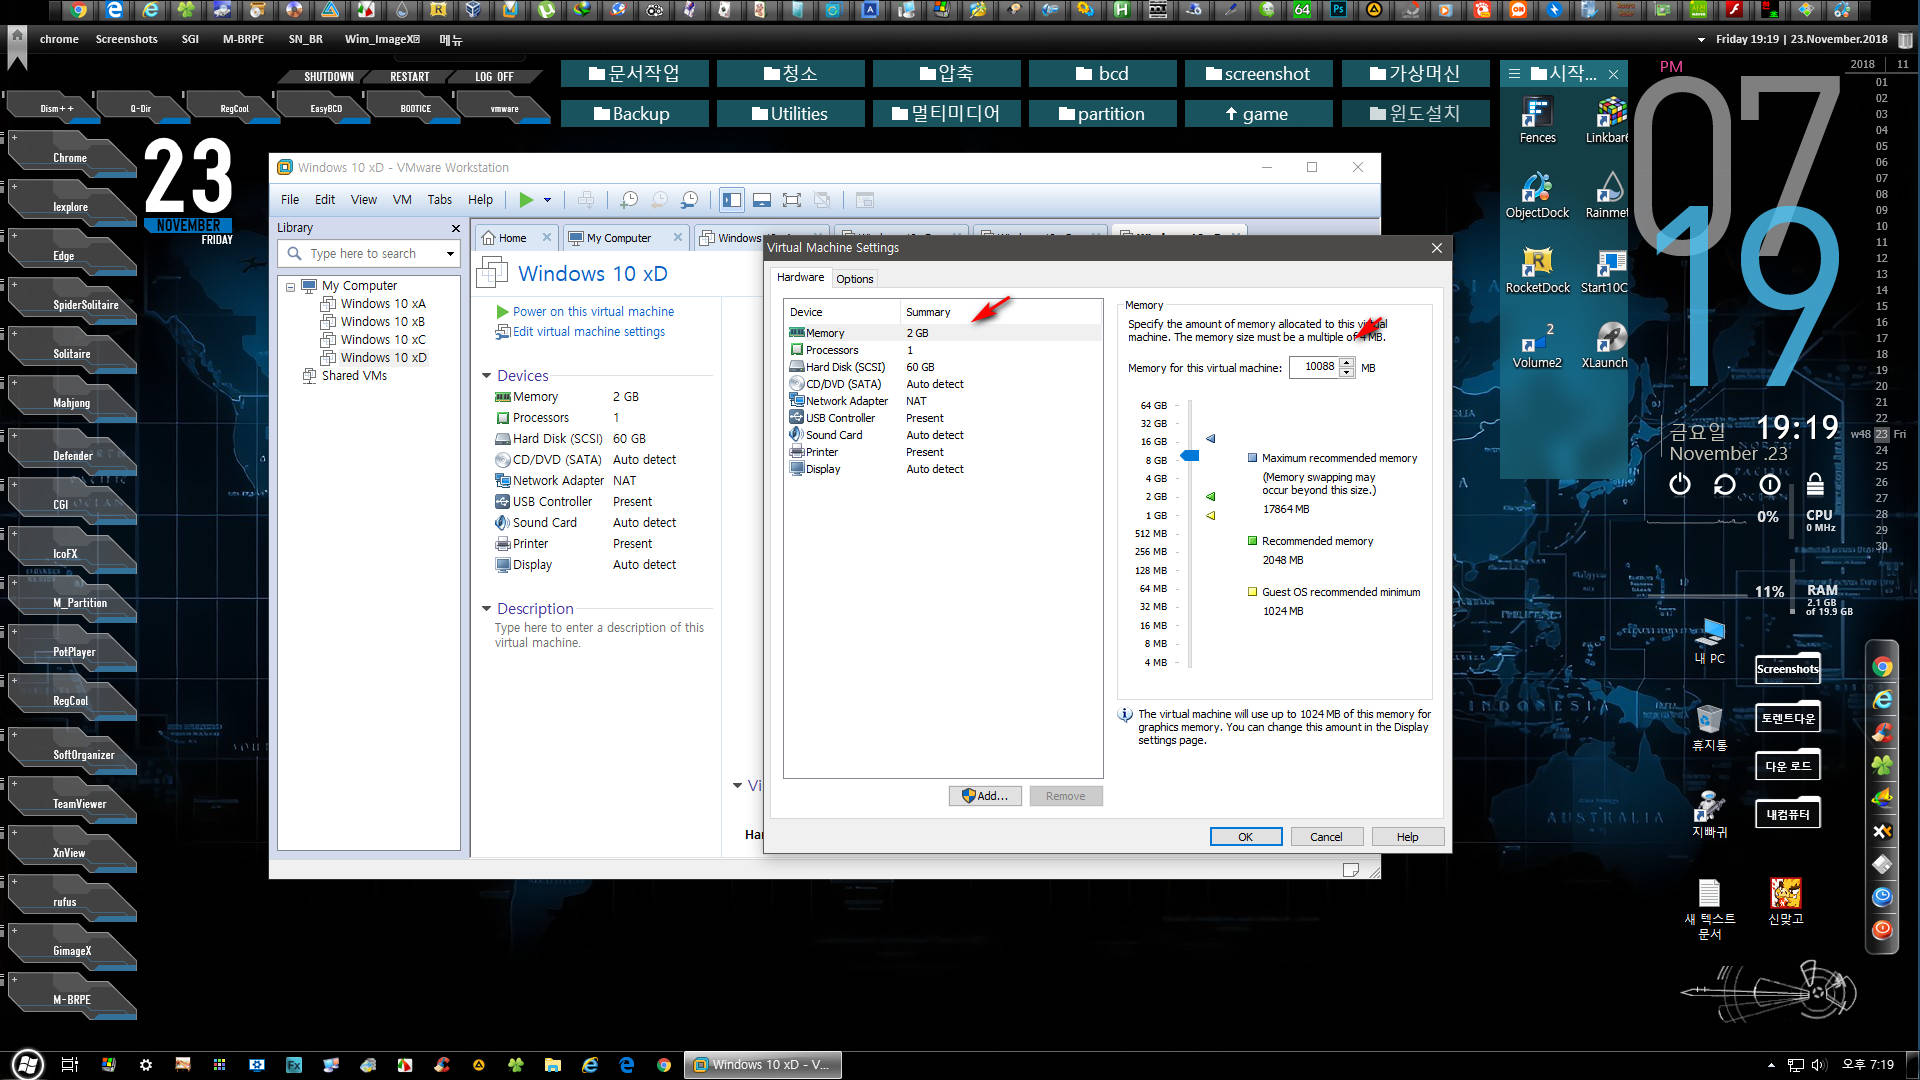
Task: Click the Windows Start button
Action: [27, 1065]
